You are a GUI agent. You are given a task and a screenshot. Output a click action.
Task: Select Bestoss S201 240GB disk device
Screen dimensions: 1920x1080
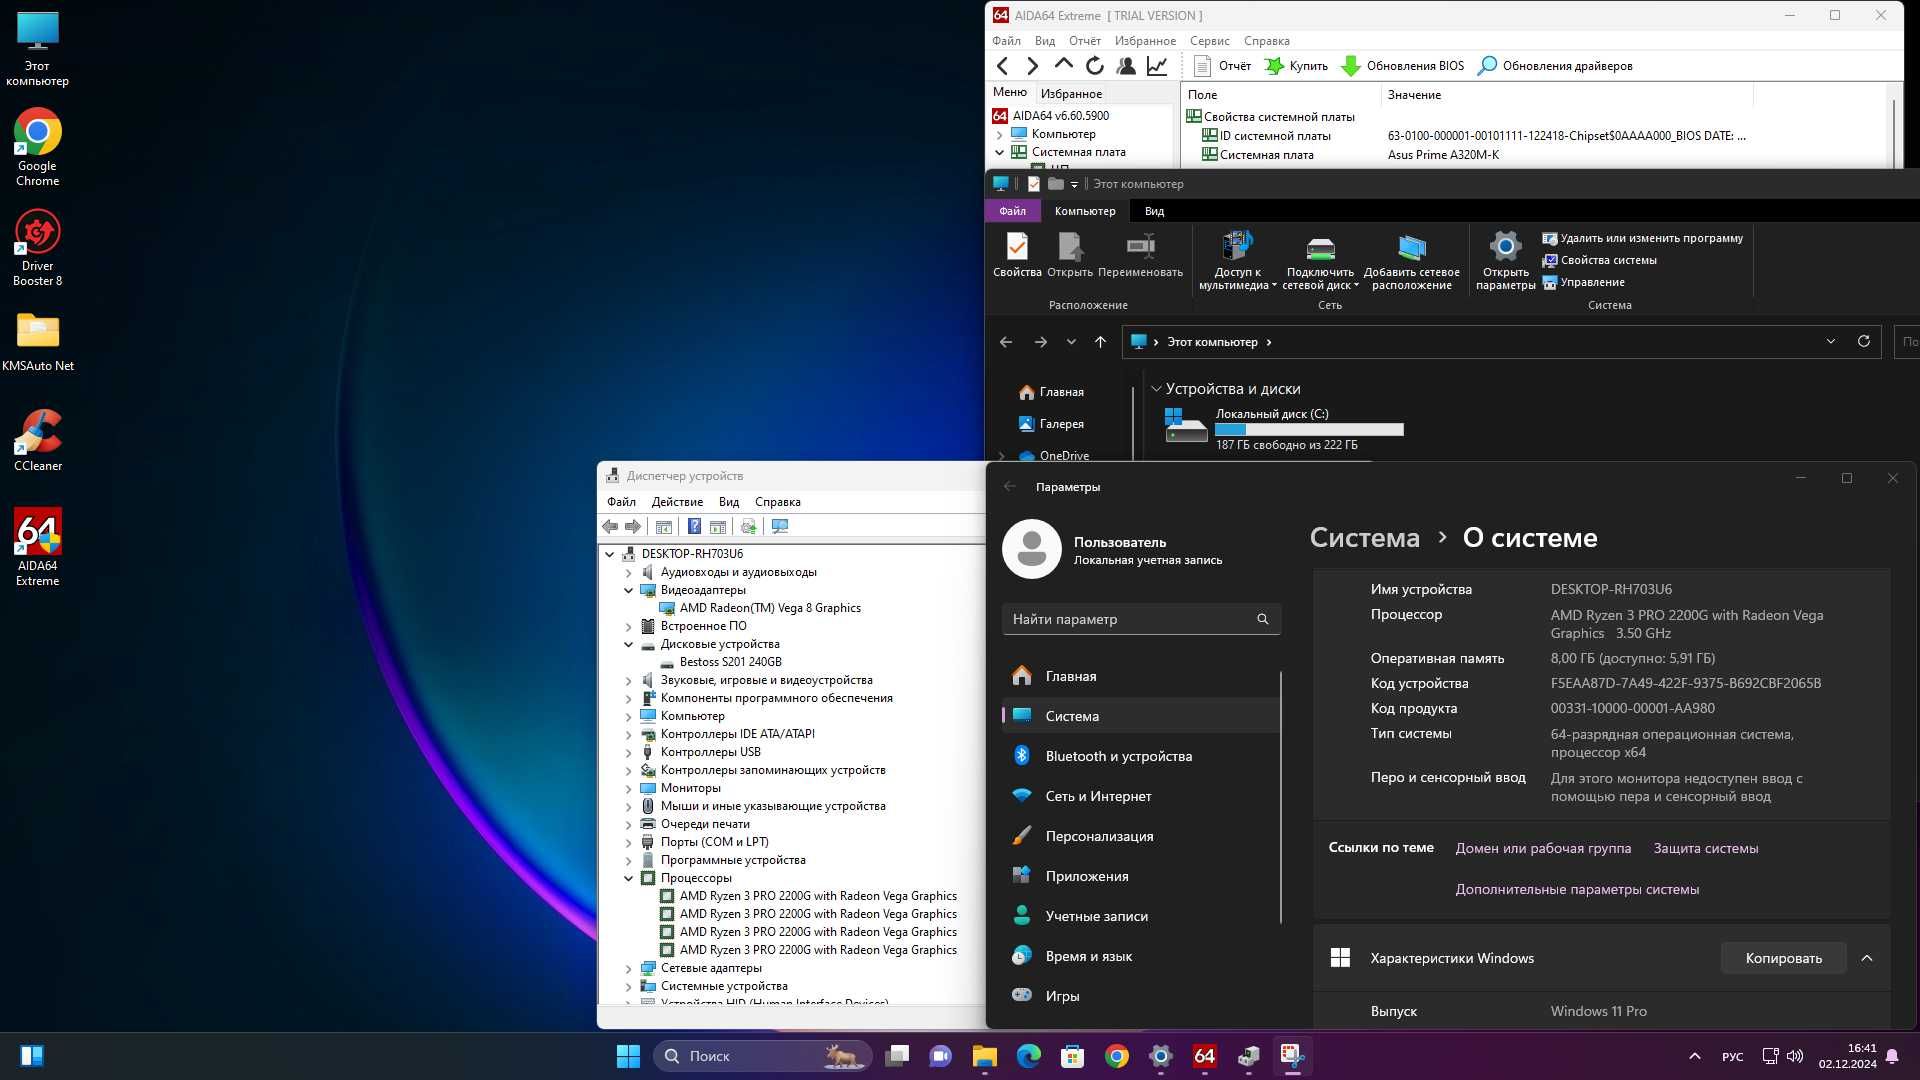[x=730, y=662]
